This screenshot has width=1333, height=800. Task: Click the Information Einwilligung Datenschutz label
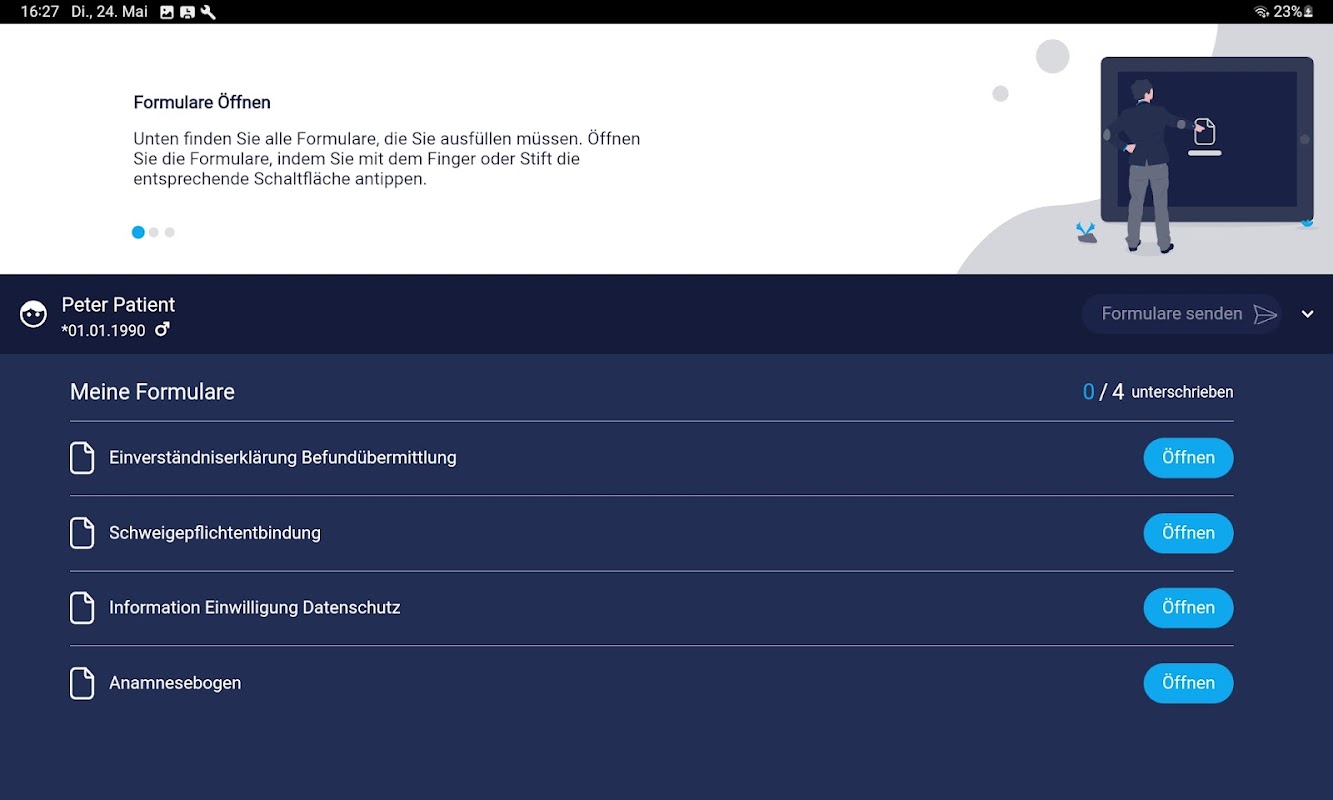point(255,608)
